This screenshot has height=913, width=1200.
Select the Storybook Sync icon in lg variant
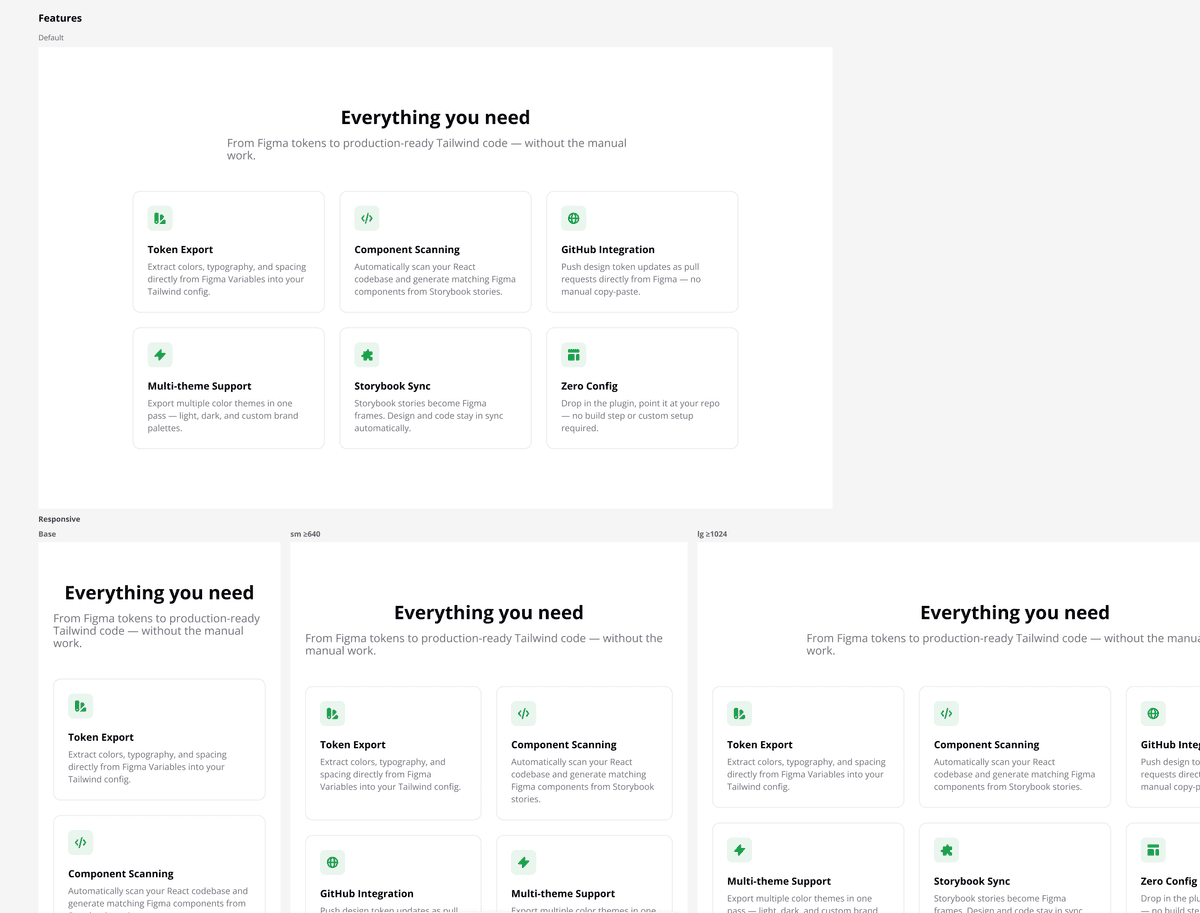946,850
